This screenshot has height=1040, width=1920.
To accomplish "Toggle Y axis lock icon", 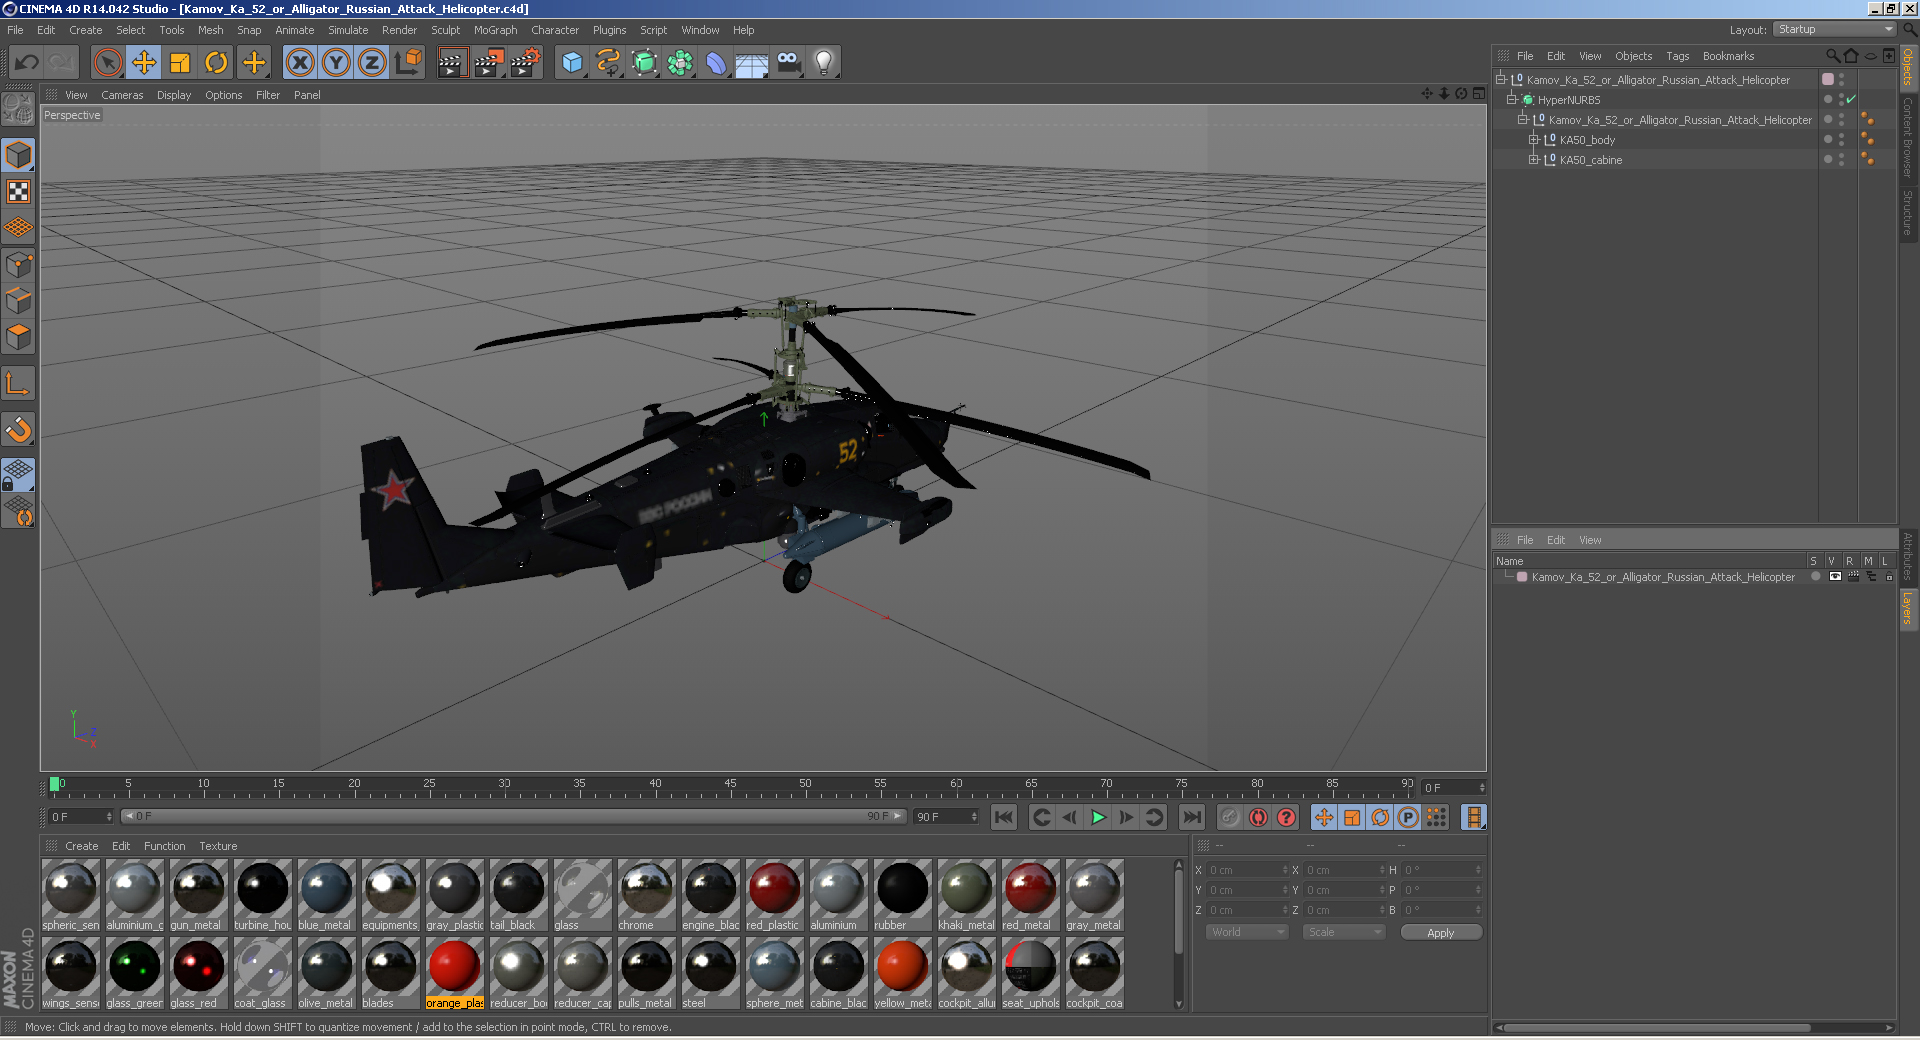I will [336, 63].
